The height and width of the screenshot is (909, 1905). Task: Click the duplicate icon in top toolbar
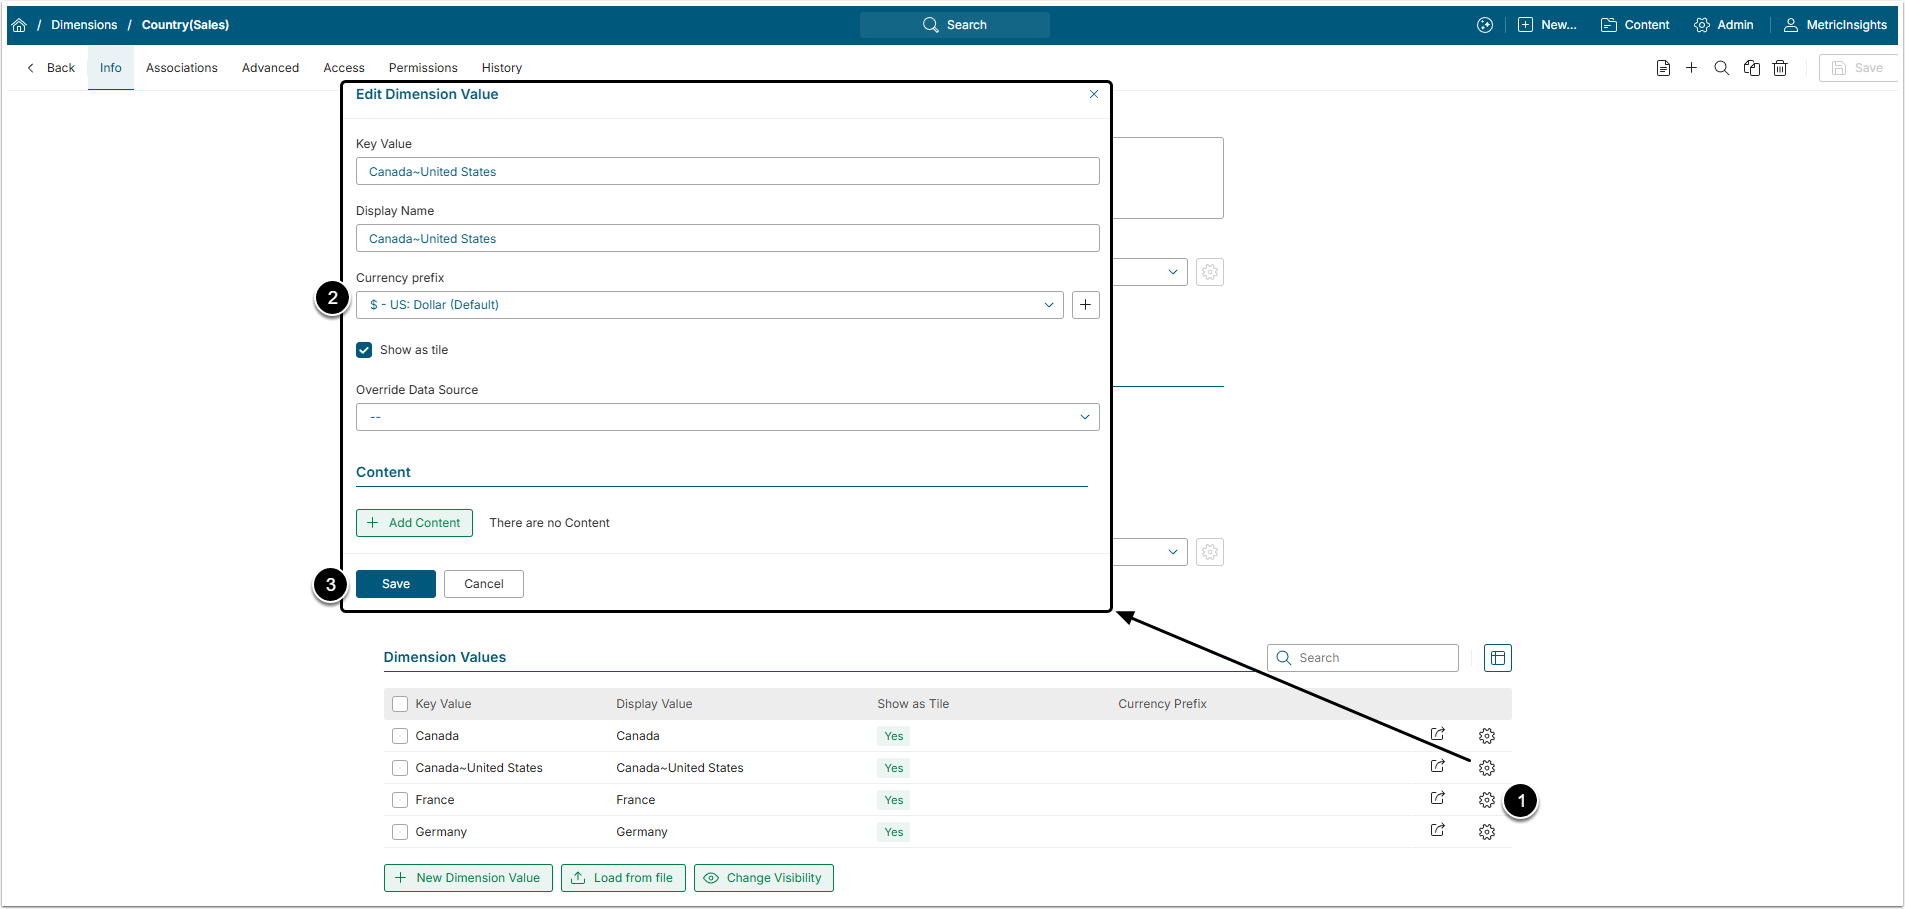(1751, 68)
